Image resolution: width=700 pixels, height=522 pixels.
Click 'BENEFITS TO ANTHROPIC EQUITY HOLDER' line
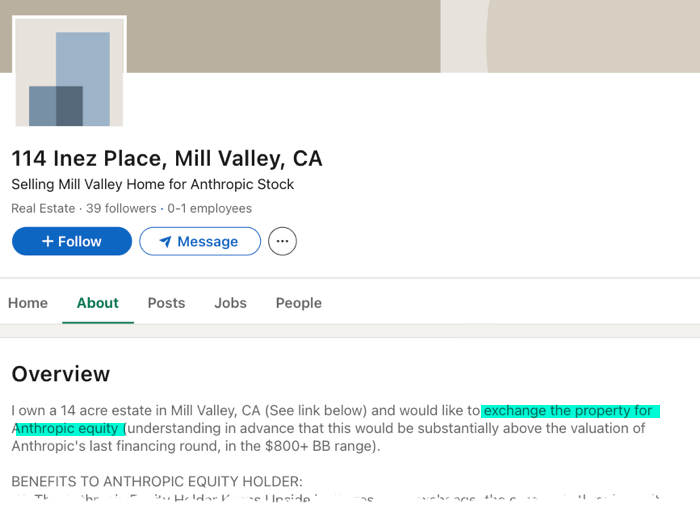point(156,481)
